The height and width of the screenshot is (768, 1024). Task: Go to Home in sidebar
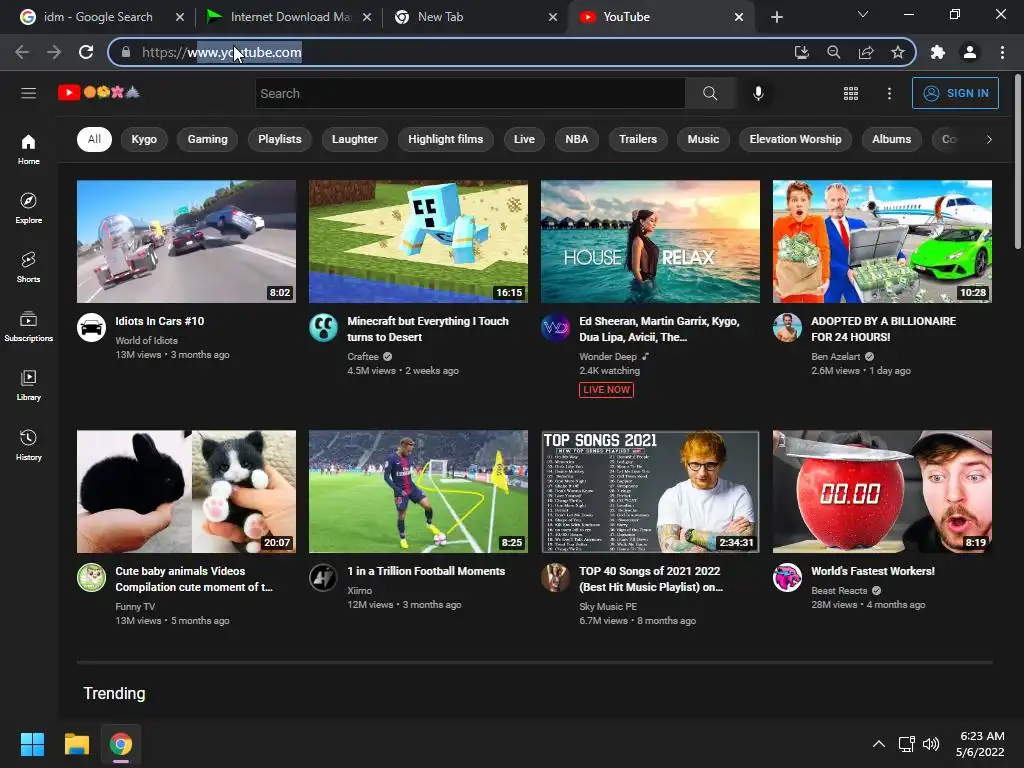click(28, 150)
